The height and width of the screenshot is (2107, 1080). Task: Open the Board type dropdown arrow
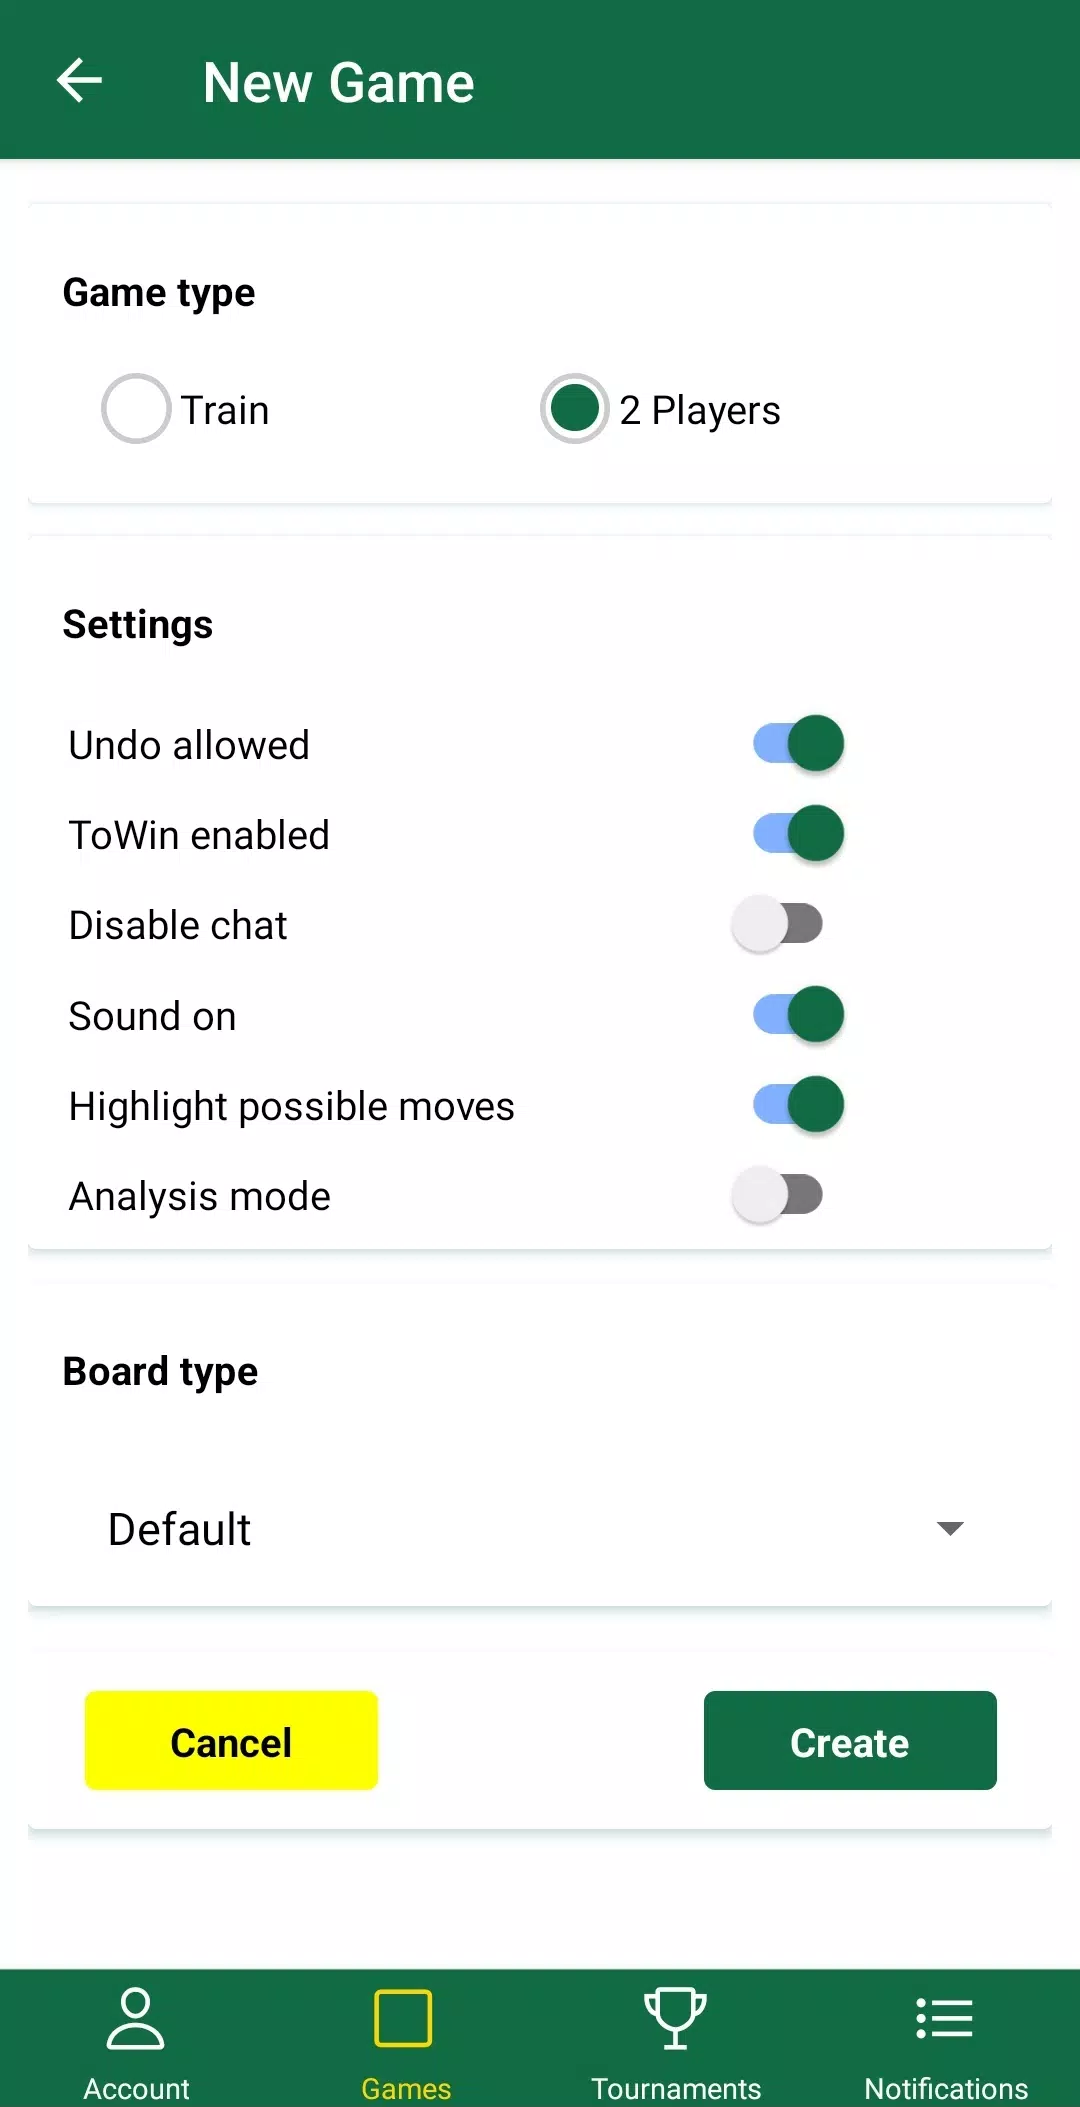[949, 1528]
